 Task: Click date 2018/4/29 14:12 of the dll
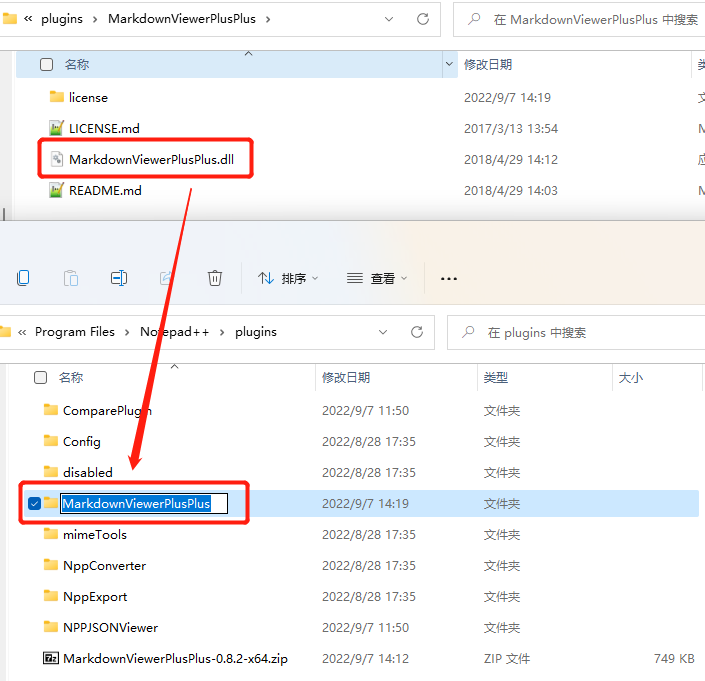(511, 160)
